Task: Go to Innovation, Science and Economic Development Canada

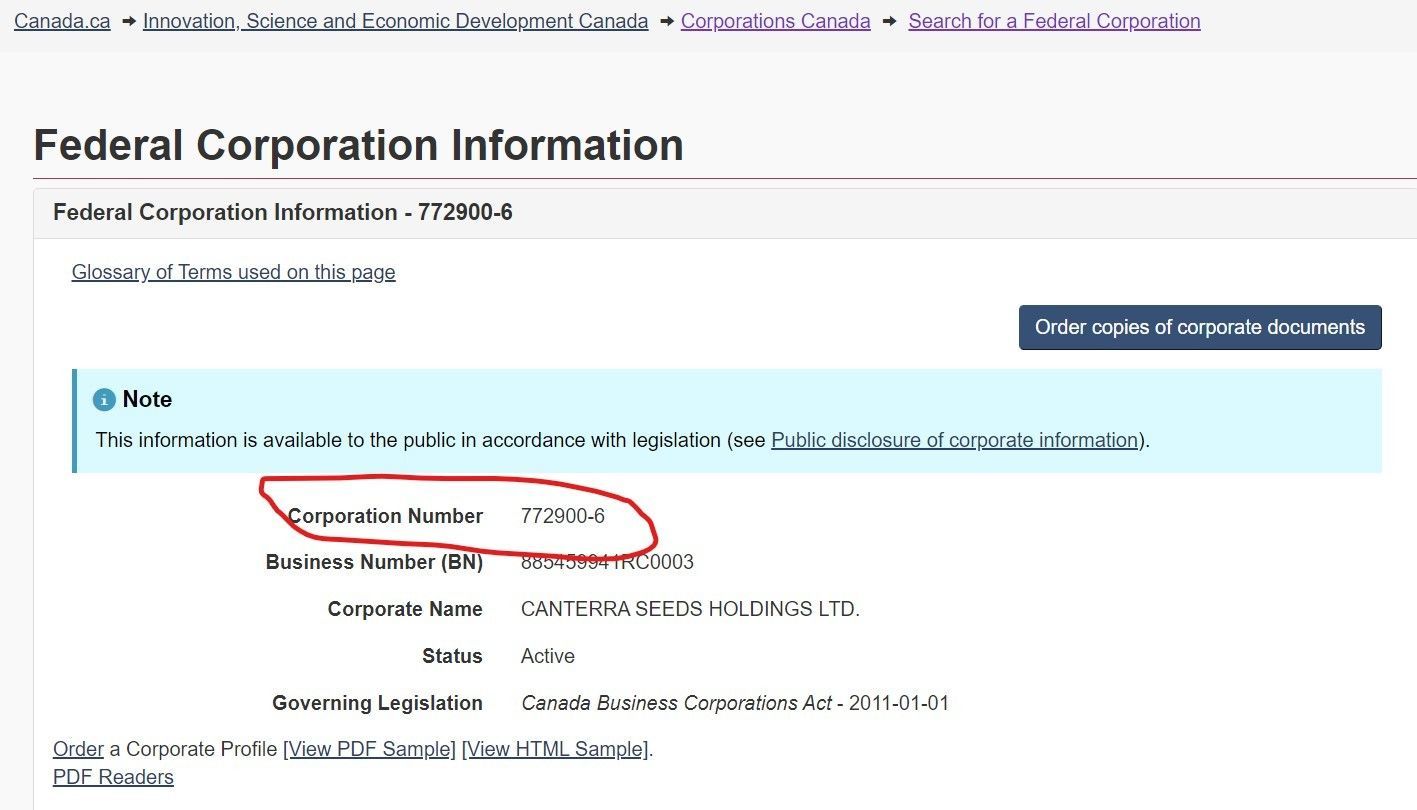Action: [395, 21]
